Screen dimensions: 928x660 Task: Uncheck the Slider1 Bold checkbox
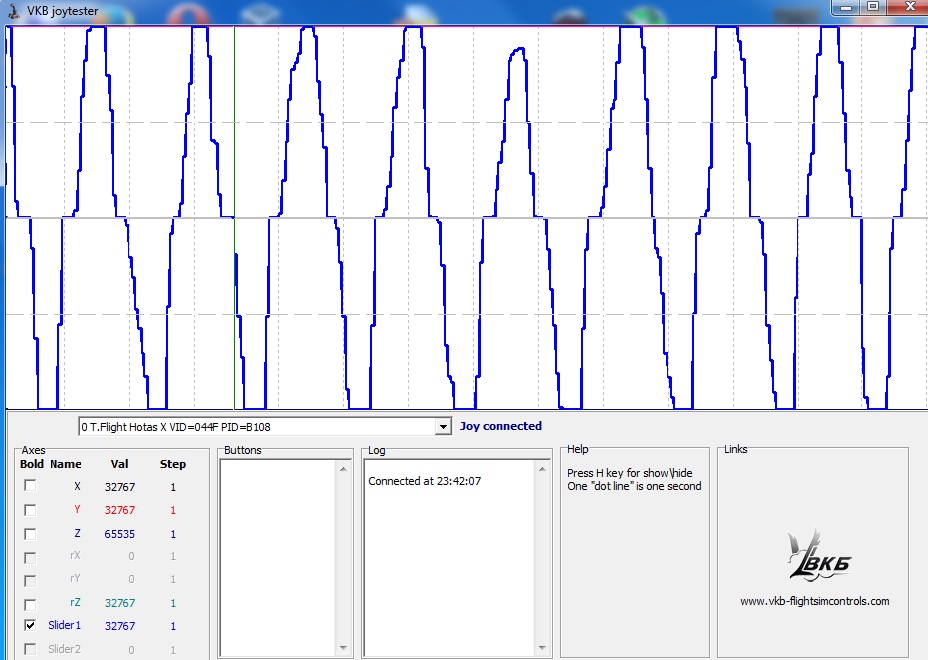[x=30, y=626]
